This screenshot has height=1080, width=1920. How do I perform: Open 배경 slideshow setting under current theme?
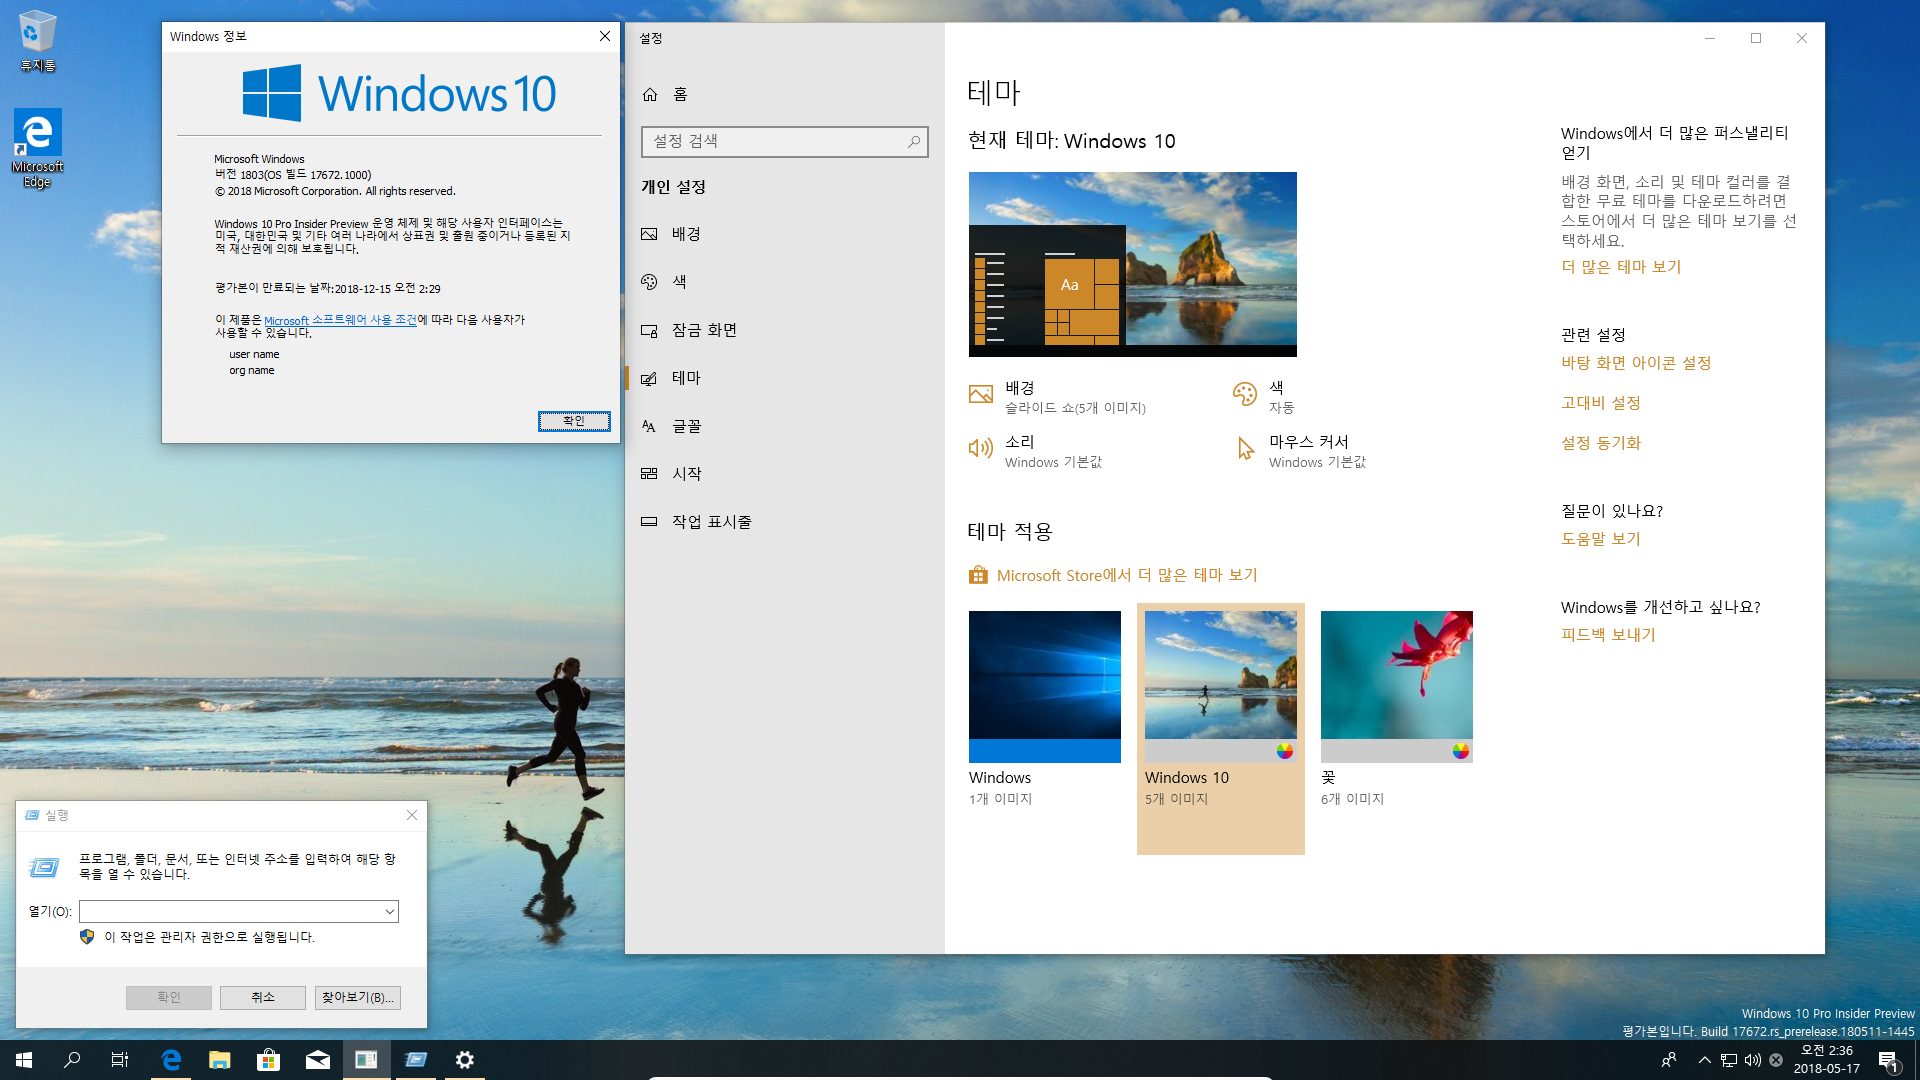pos(1057,397)
